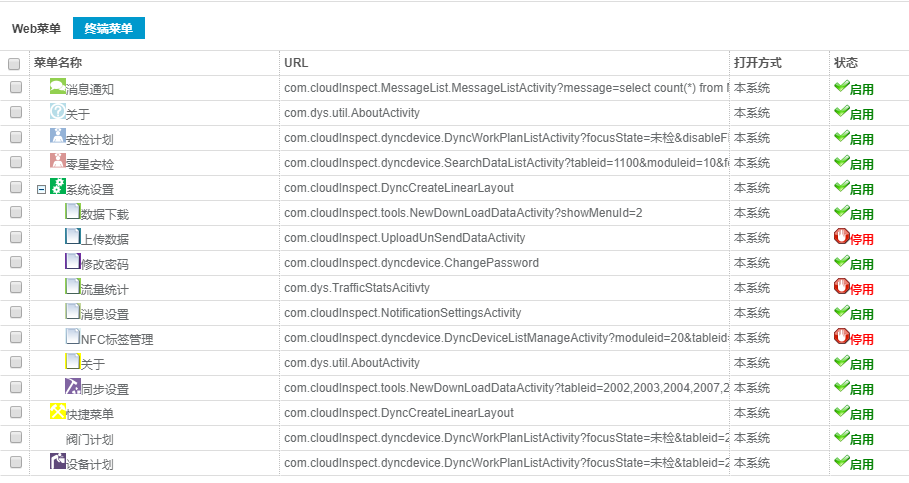Toggle the select-all checkbox in header
The width and height of the screenshot is (909, 483).
[x=14, y=64]
